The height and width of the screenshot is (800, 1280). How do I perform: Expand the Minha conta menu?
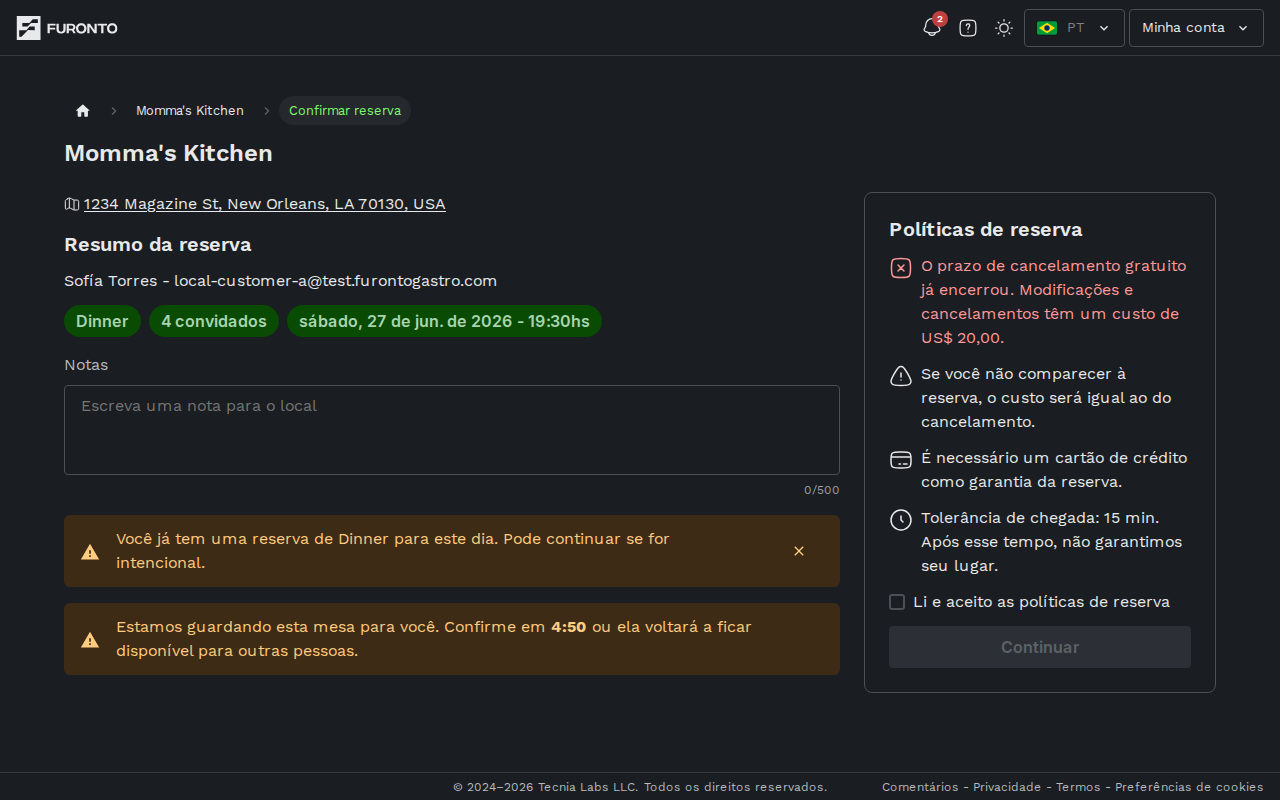(x=1196, y=28)
